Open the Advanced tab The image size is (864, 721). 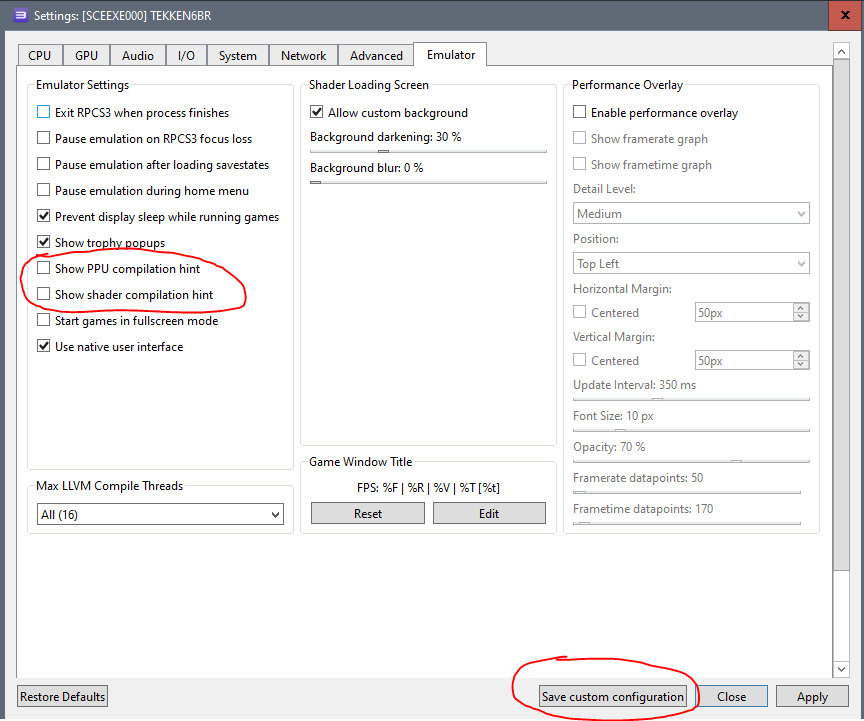376,56
